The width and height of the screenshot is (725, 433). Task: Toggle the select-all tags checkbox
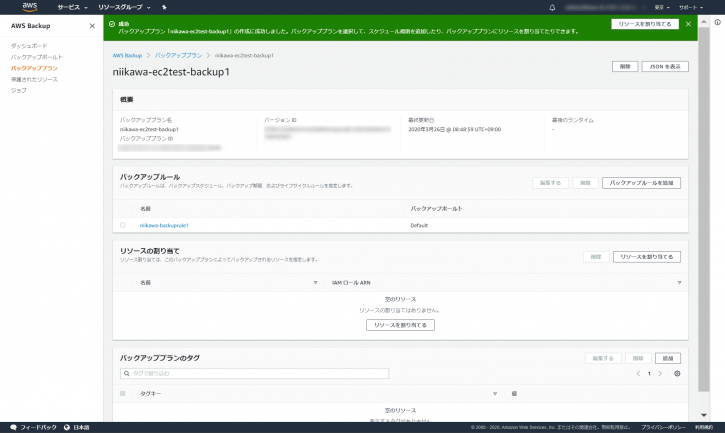[x=123, y=394]
